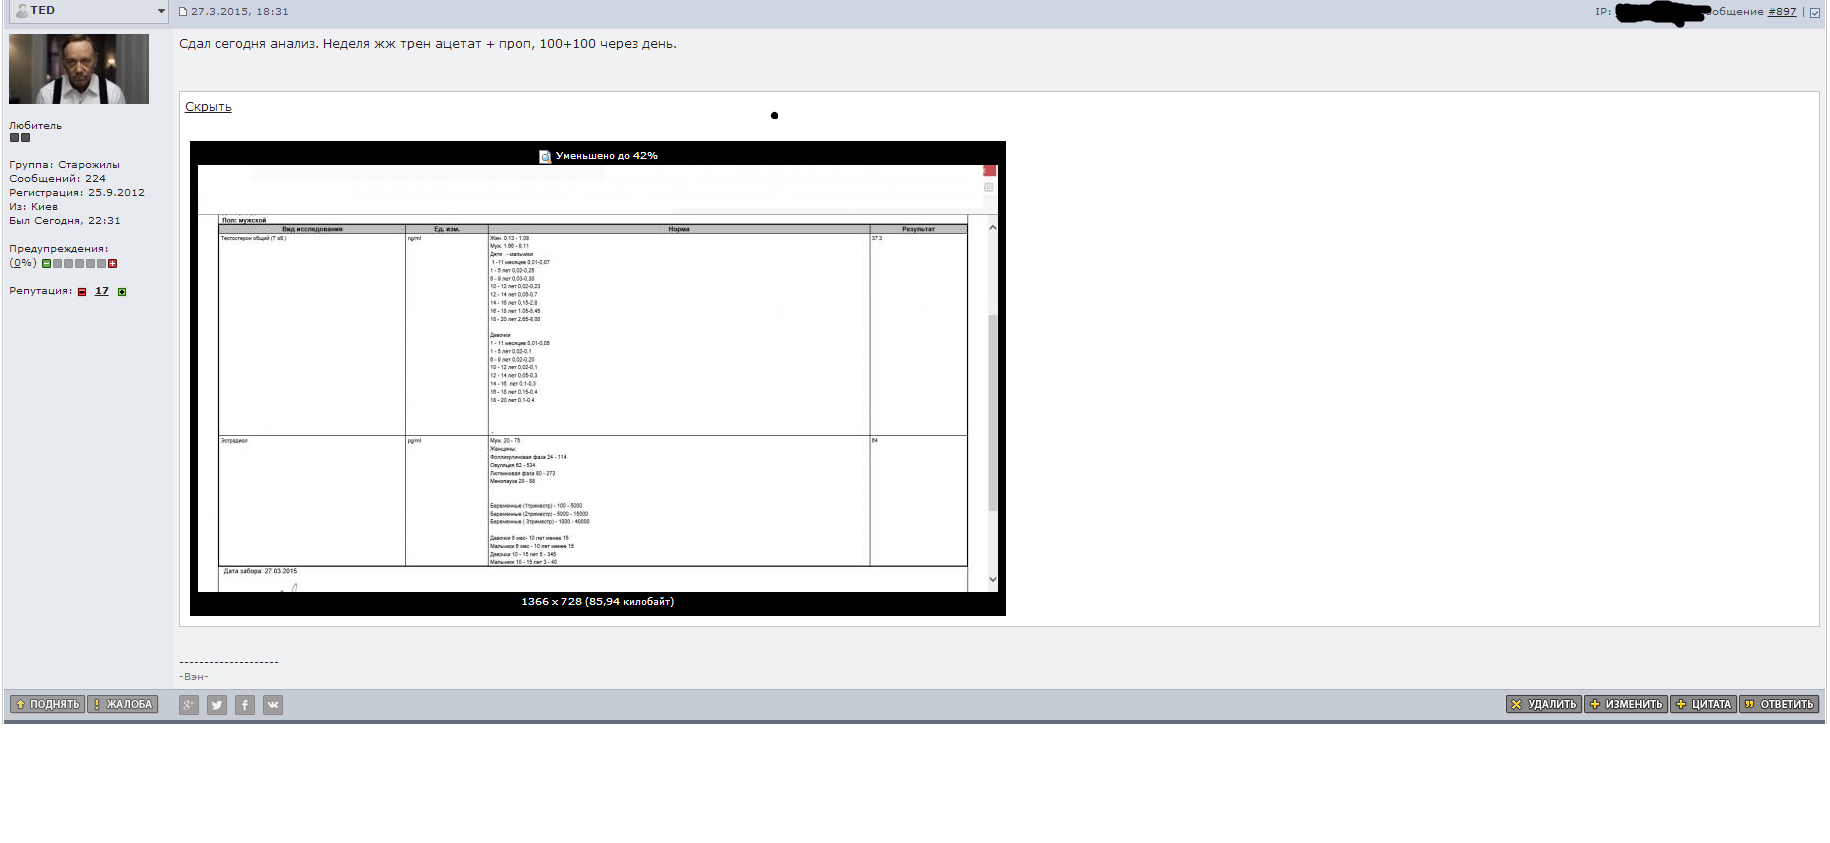This screenshot has width=1830, height=843.
Task: Open message link #897
Action: coord(1781,12)
